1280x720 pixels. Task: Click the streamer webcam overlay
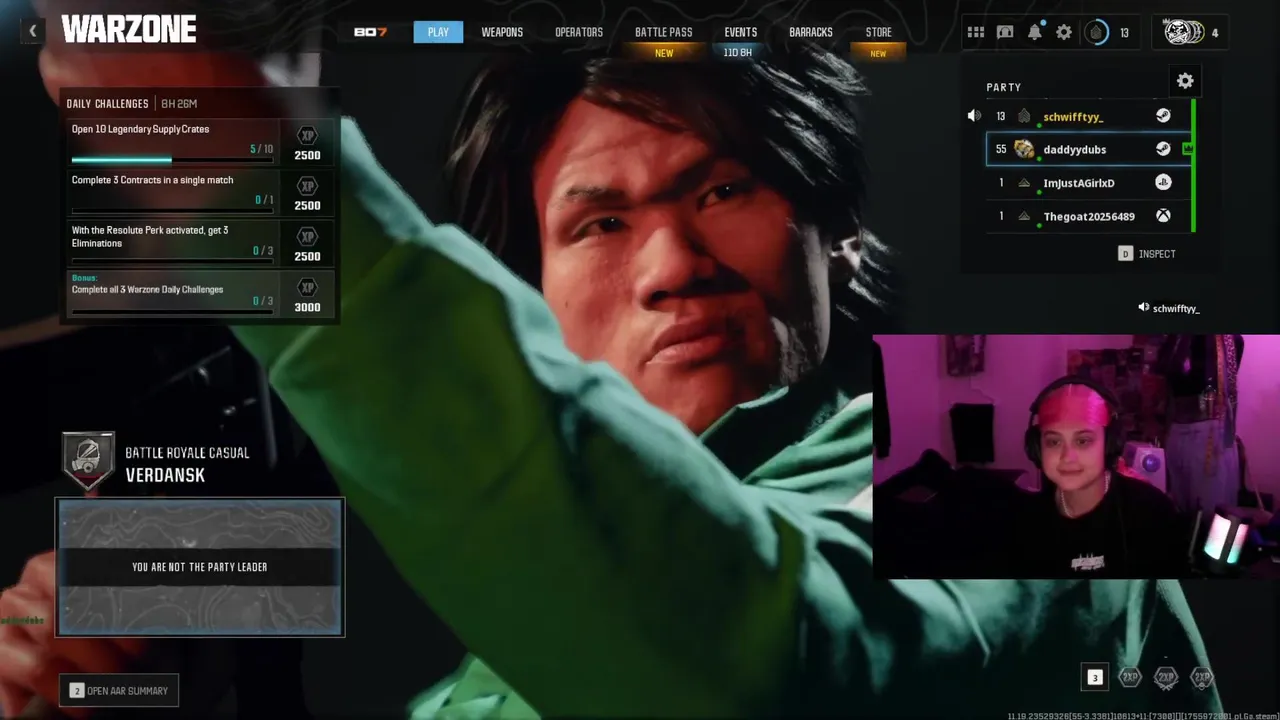click(1076, 457)
